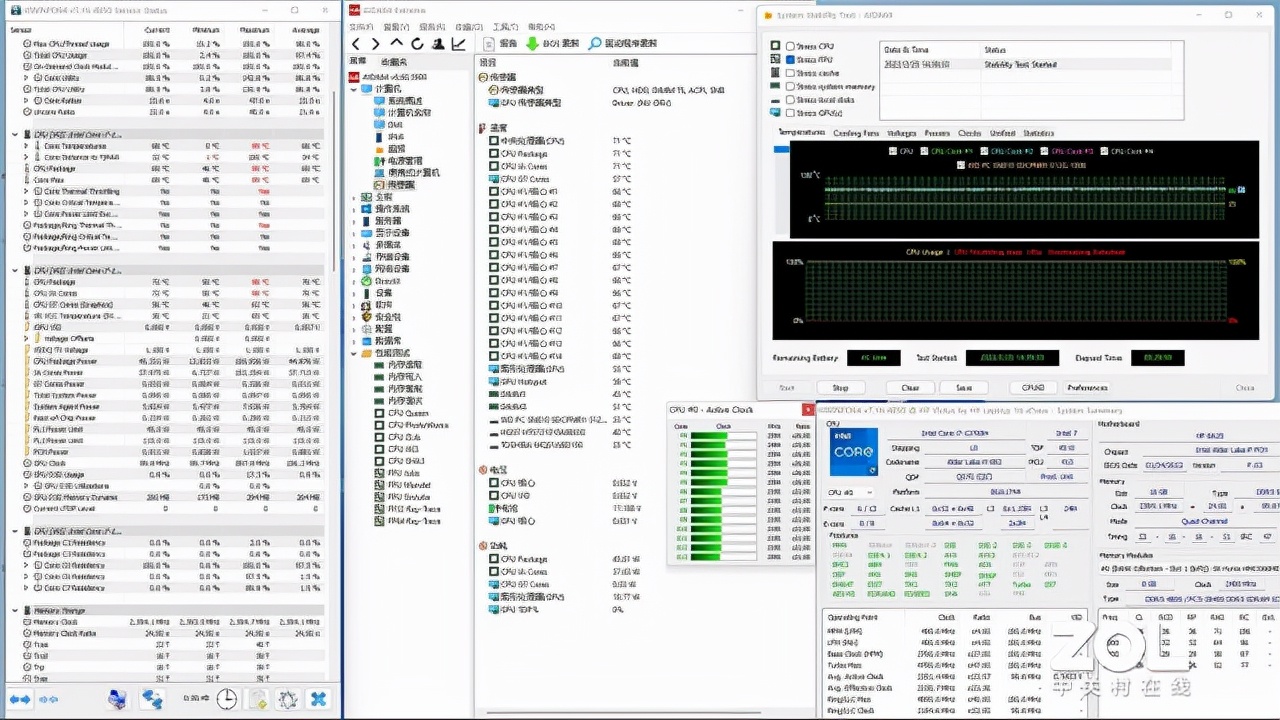Click the AIDA64 refresh icon

(417, 44)
